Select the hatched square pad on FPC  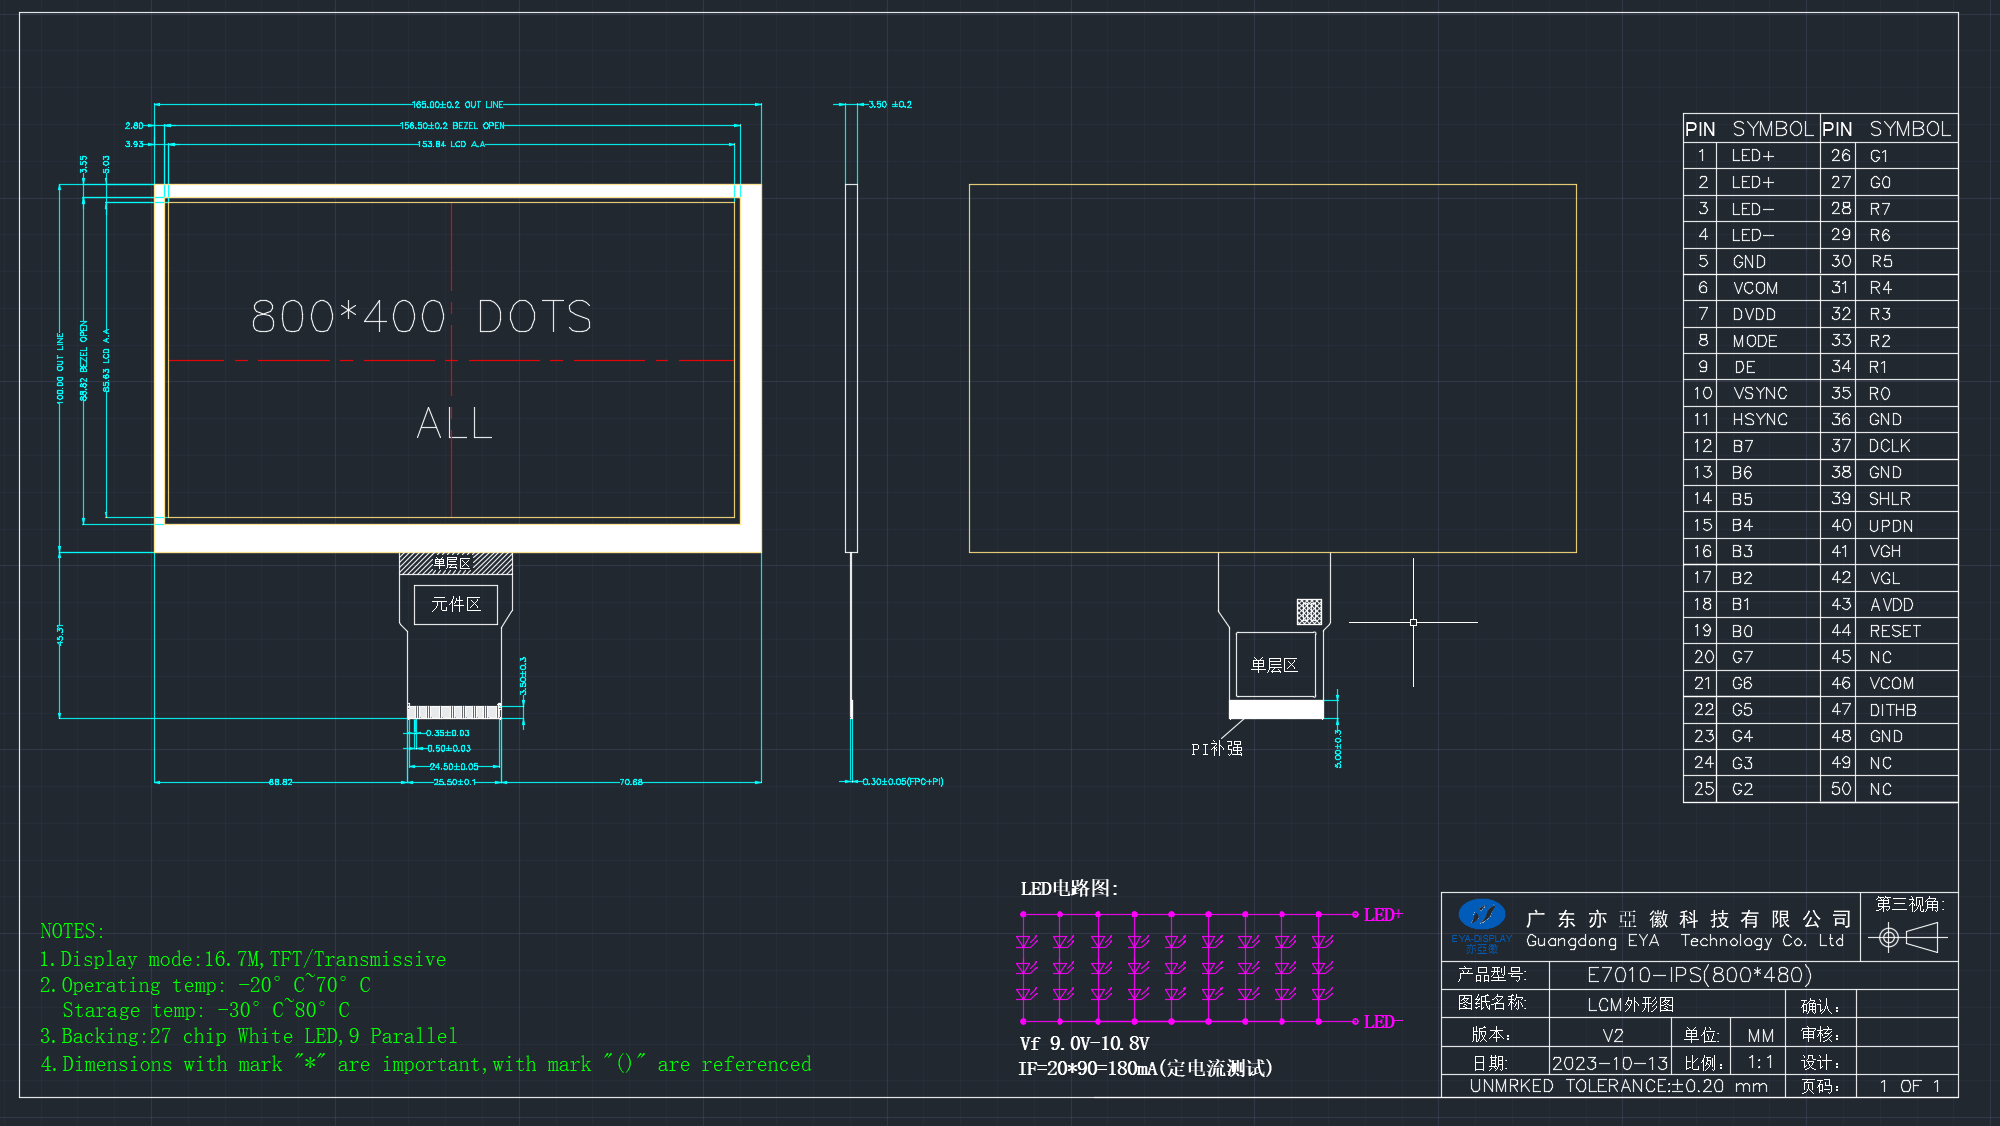(x=1309, y=611)
